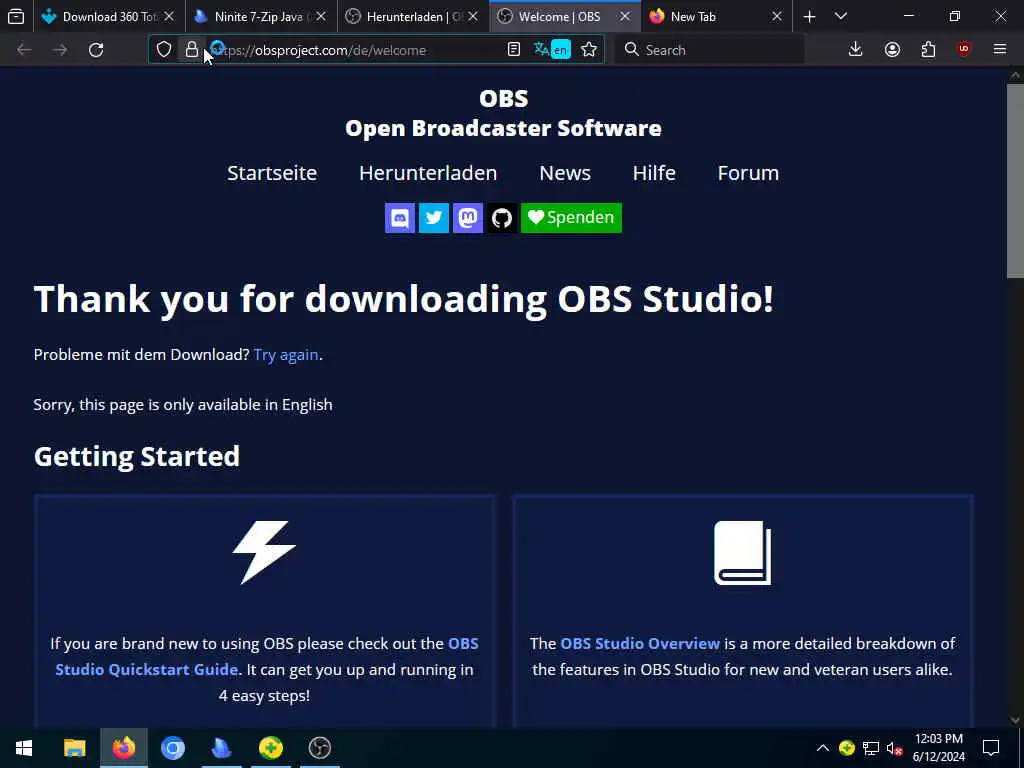Close the Welcome | OBS tab
This screenshot has height=768, width=1024.
pyautogui.click(x=625, y=17)
